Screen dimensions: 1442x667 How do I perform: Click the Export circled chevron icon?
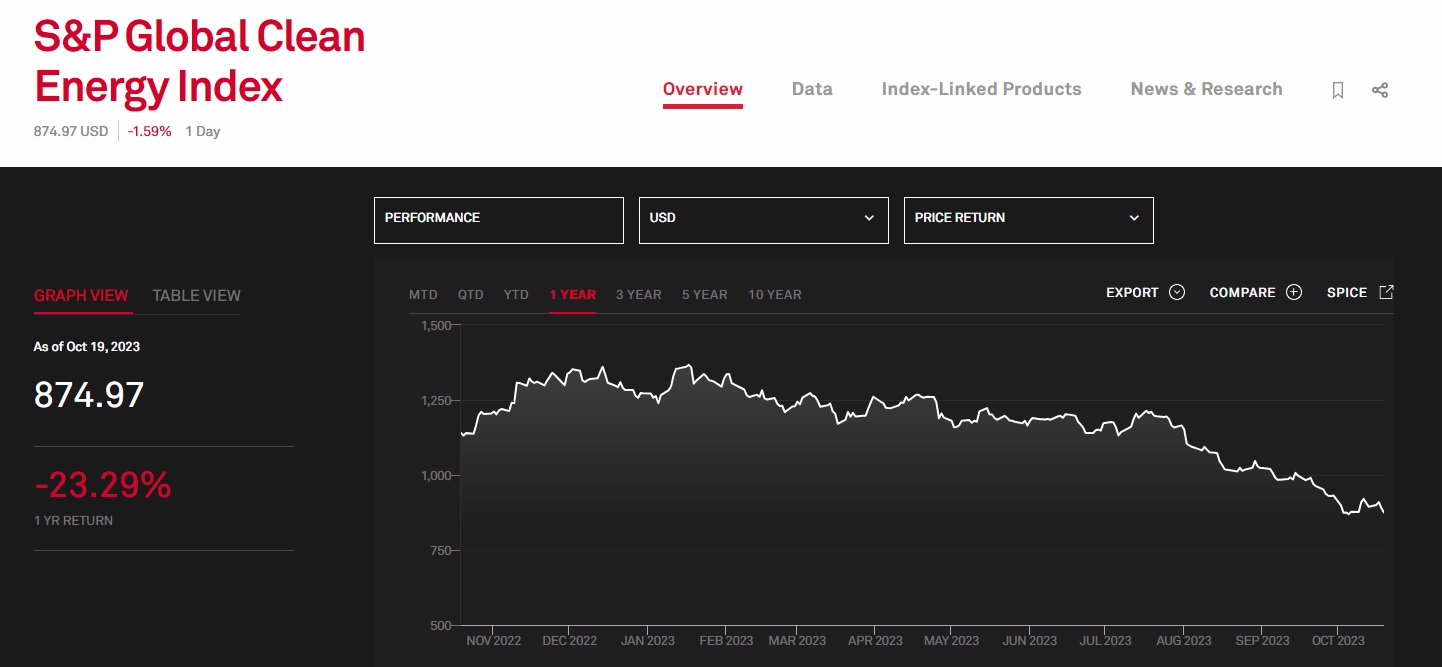[x=1177, y=292]
